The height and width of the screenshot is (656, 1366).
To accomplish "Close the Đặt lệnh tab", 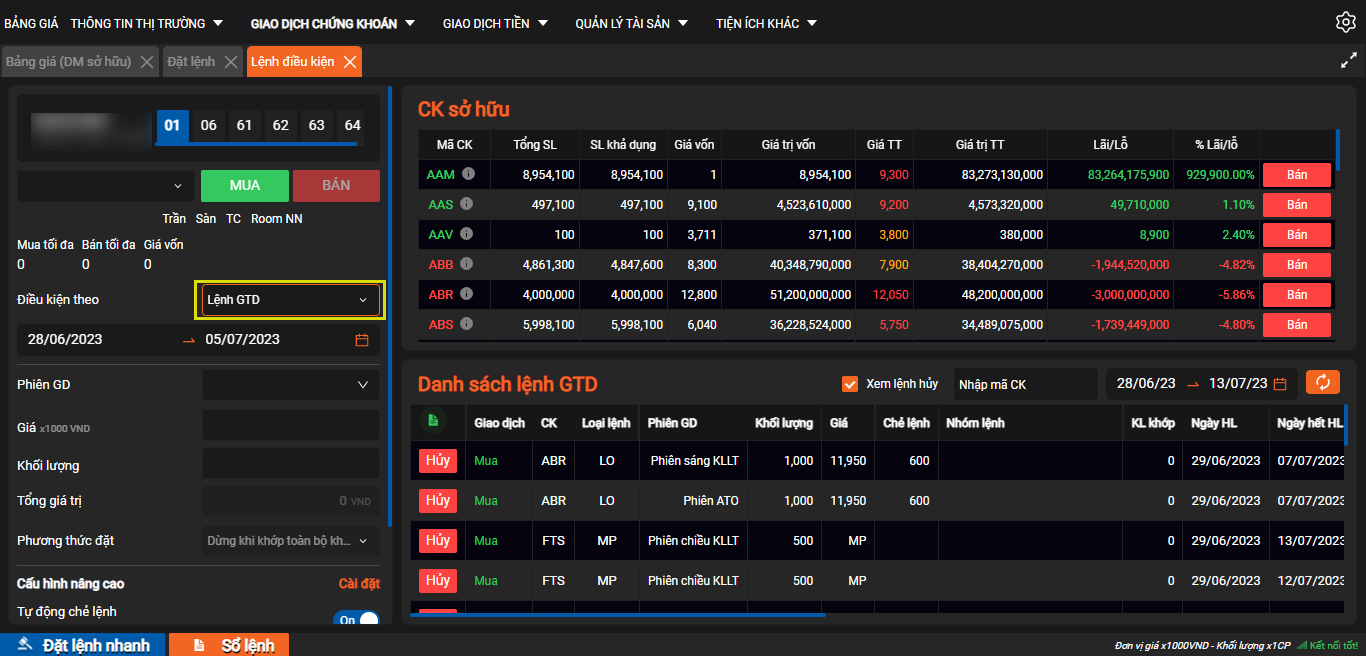I will 231,62.
